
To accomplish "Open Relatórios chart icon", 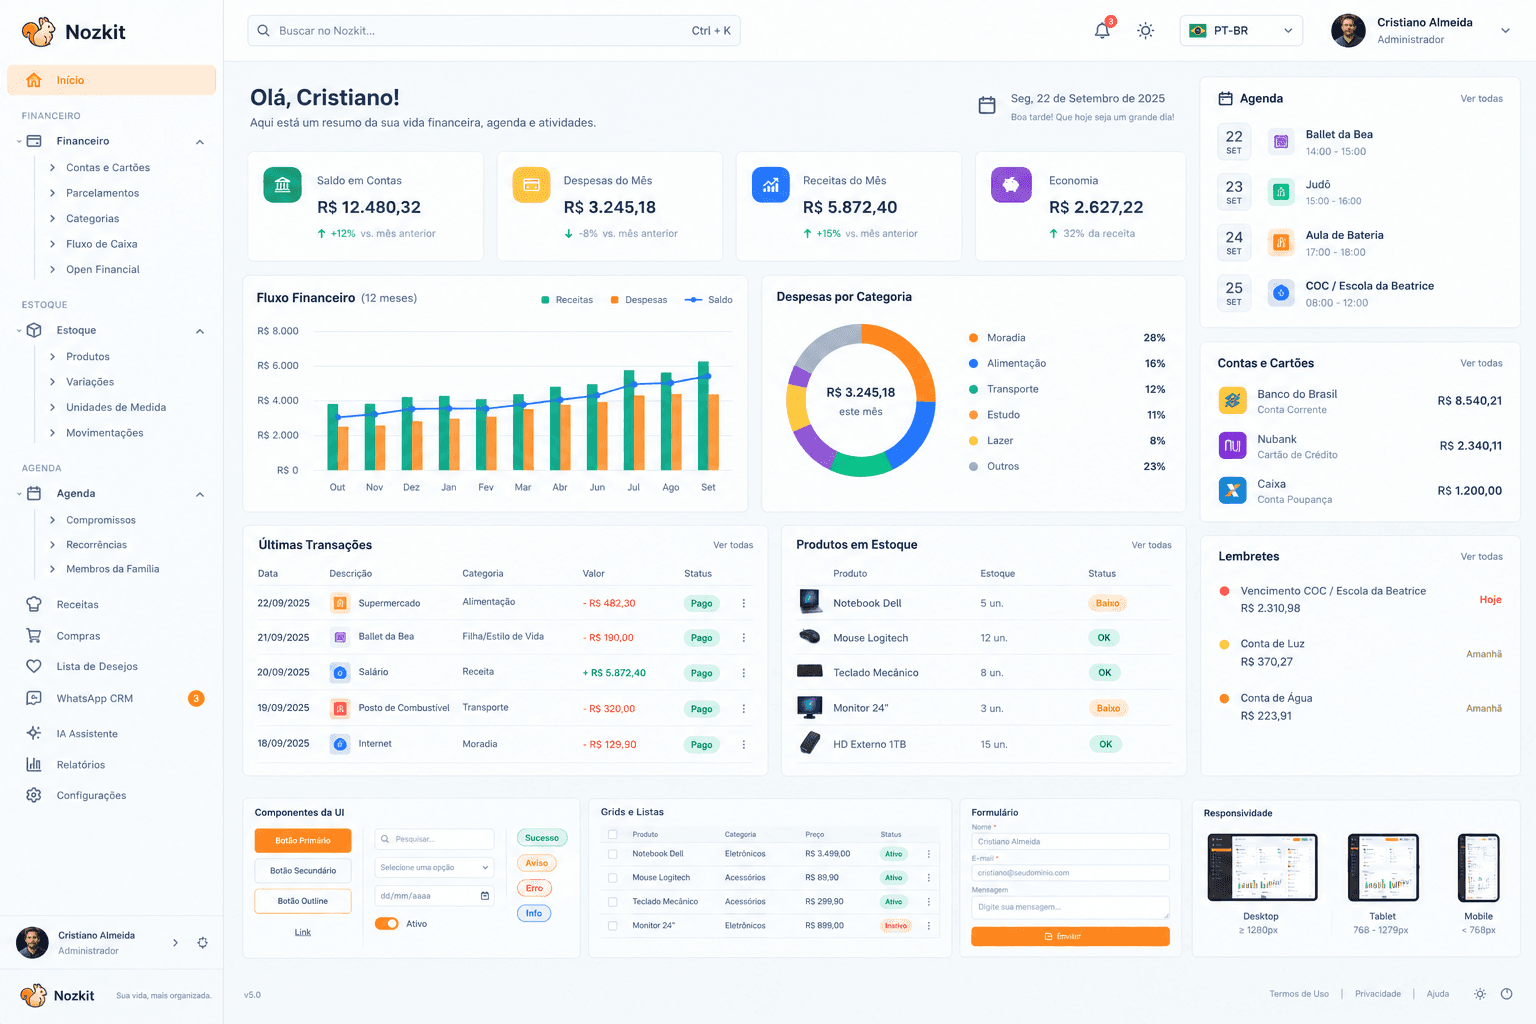I will [x=34, y=764].
